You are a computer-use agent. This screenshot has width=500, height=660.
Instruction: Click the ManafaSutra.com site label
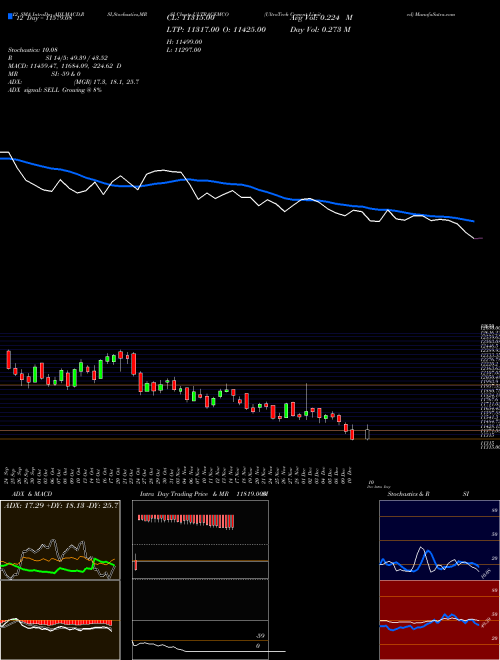[431, 14]
